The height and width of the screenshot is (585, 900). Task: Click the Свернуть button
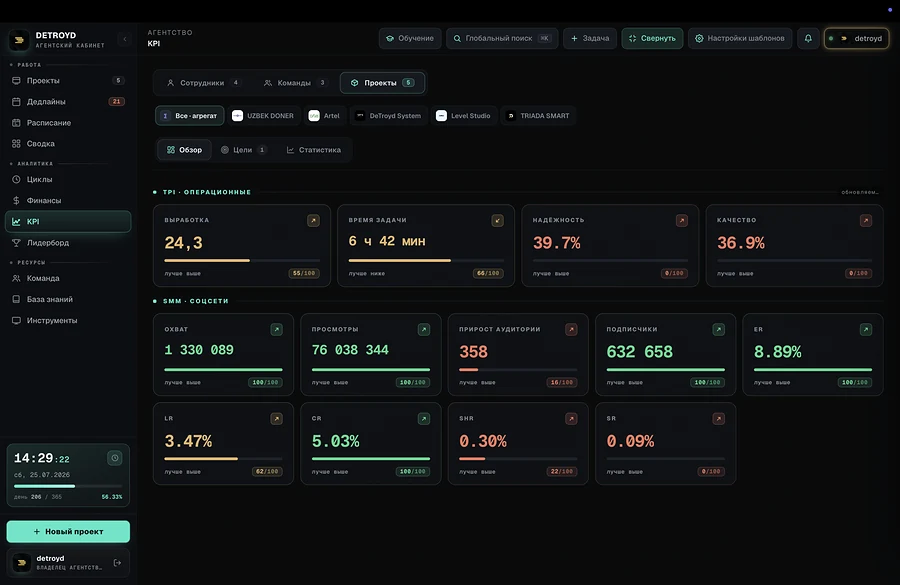[x=652, y=38]
